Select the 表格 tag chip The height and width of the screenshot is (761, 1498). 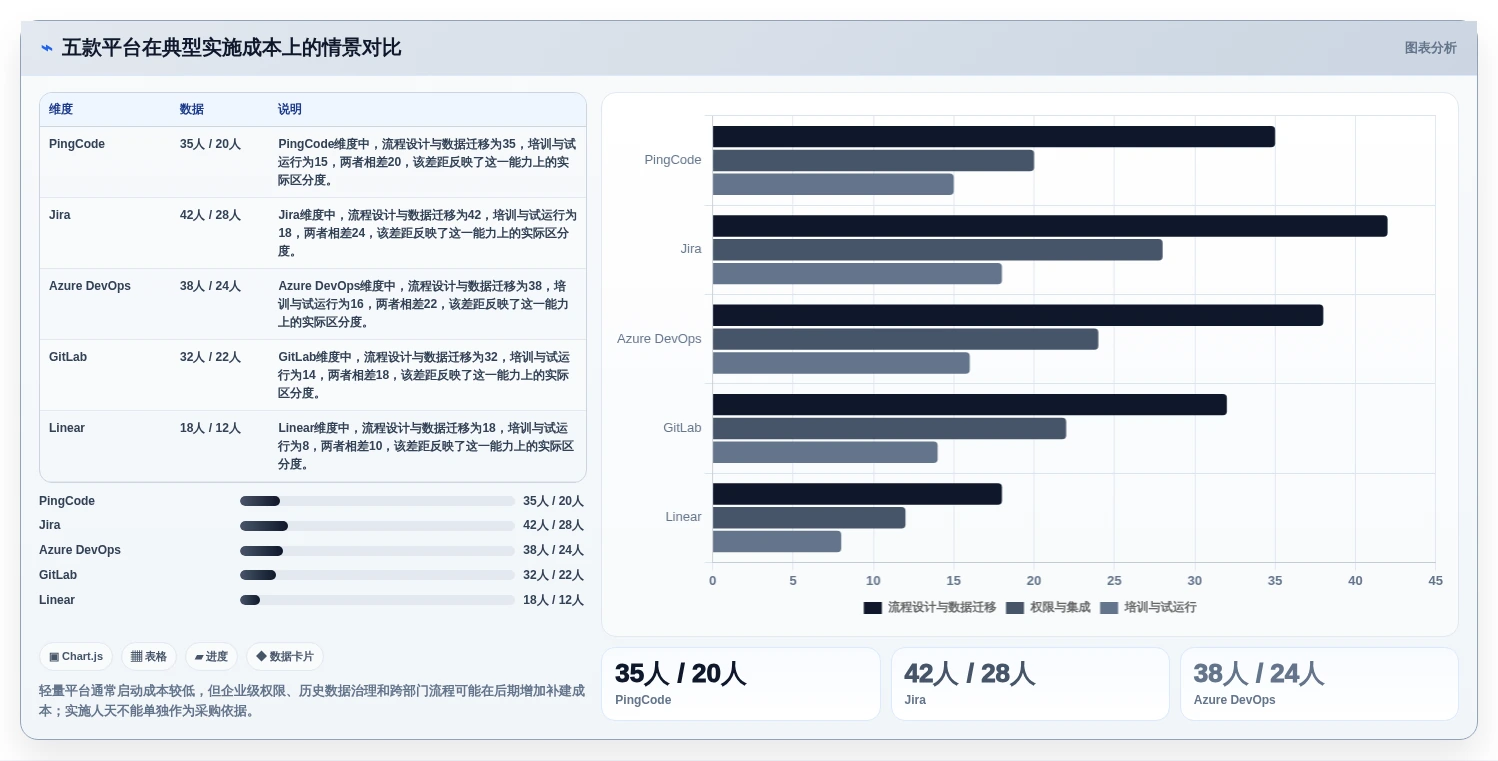tap(149, 656)
